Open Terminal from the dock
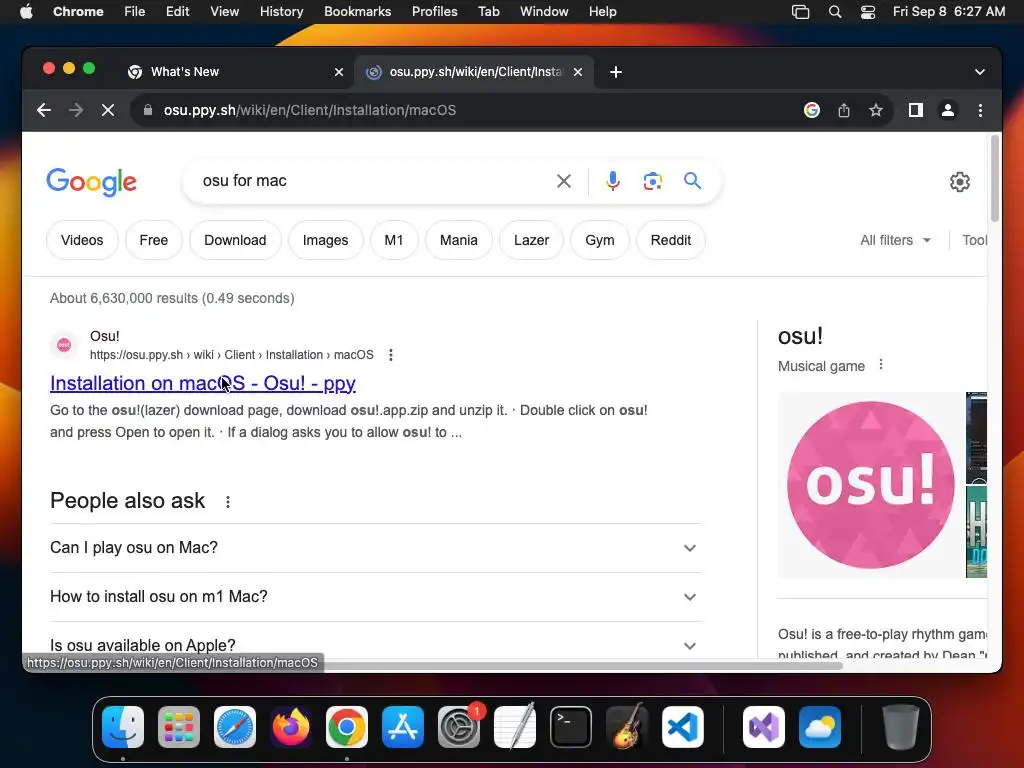1024x768 pixels. (571, 727)
